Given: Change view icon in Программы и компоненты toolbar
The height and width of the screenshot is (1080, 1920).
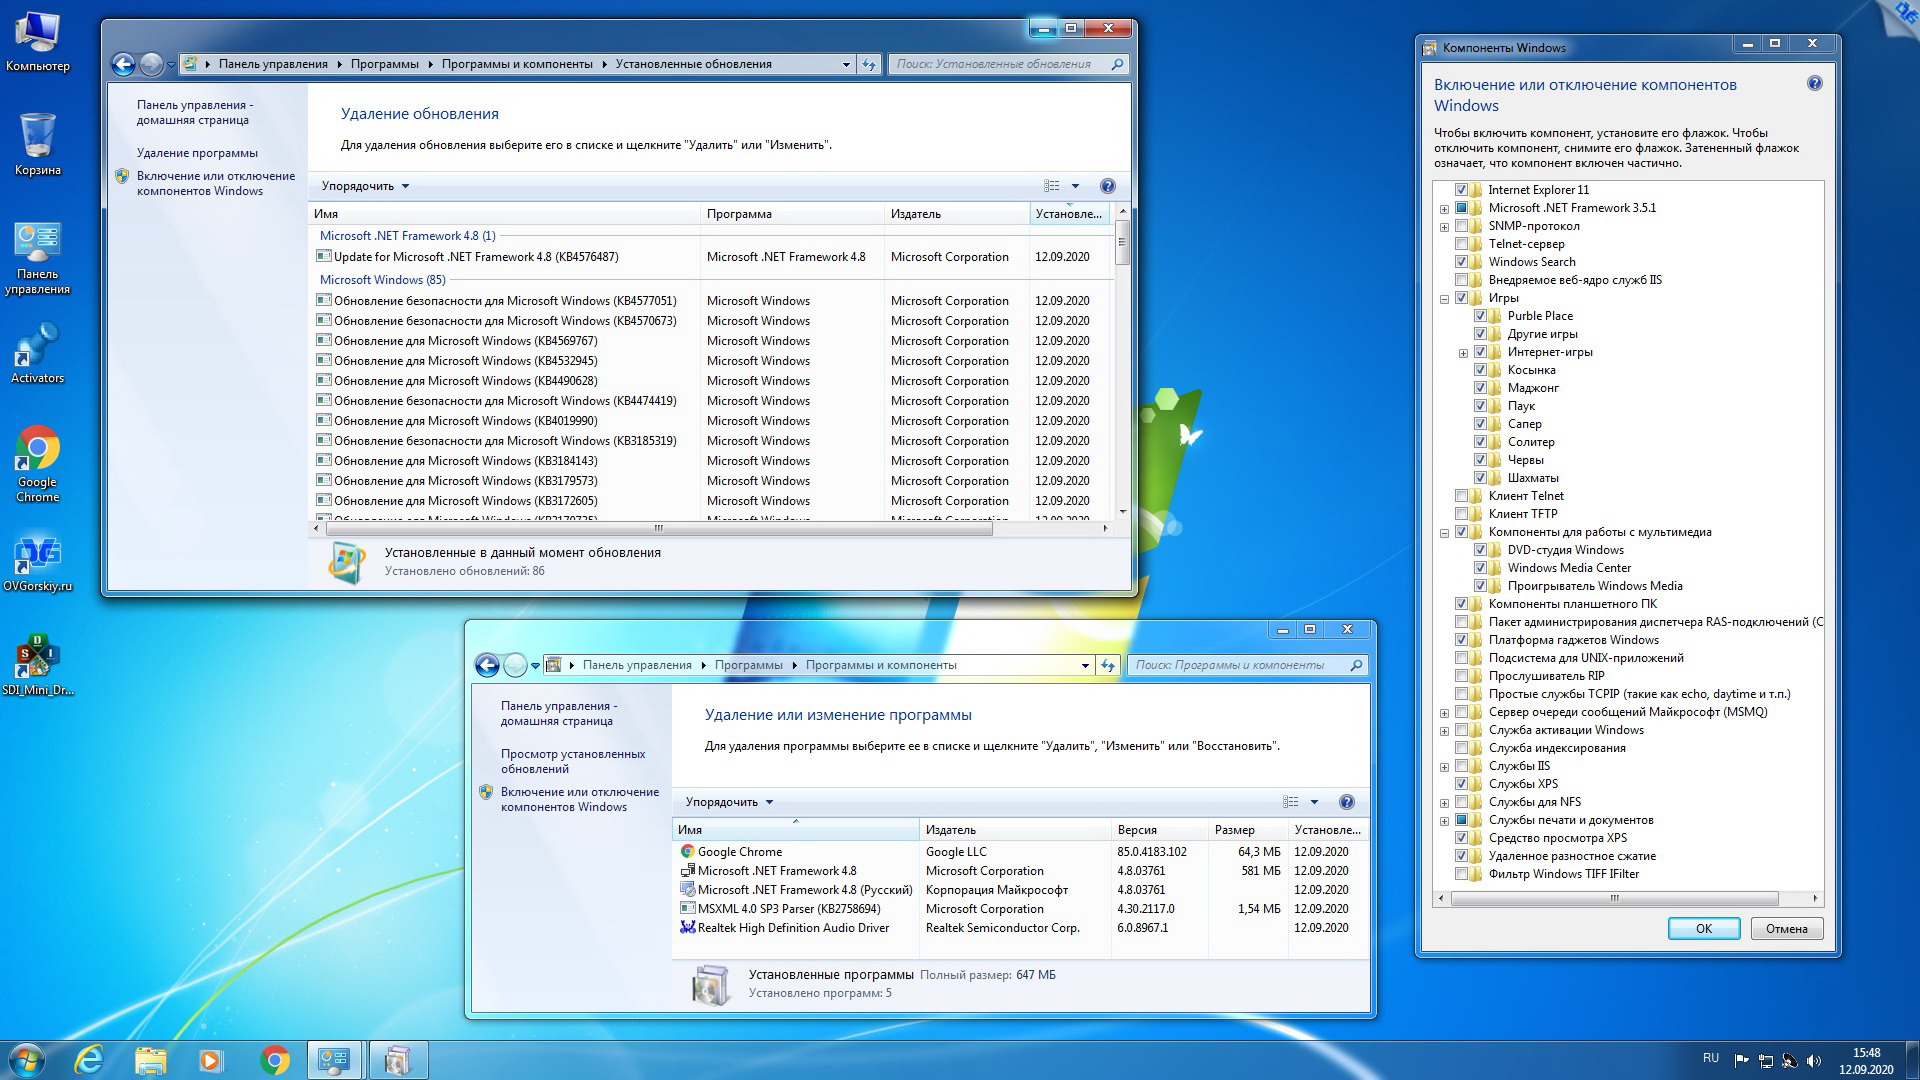Looking at the screenshot, I should [x=1291, y=802].
